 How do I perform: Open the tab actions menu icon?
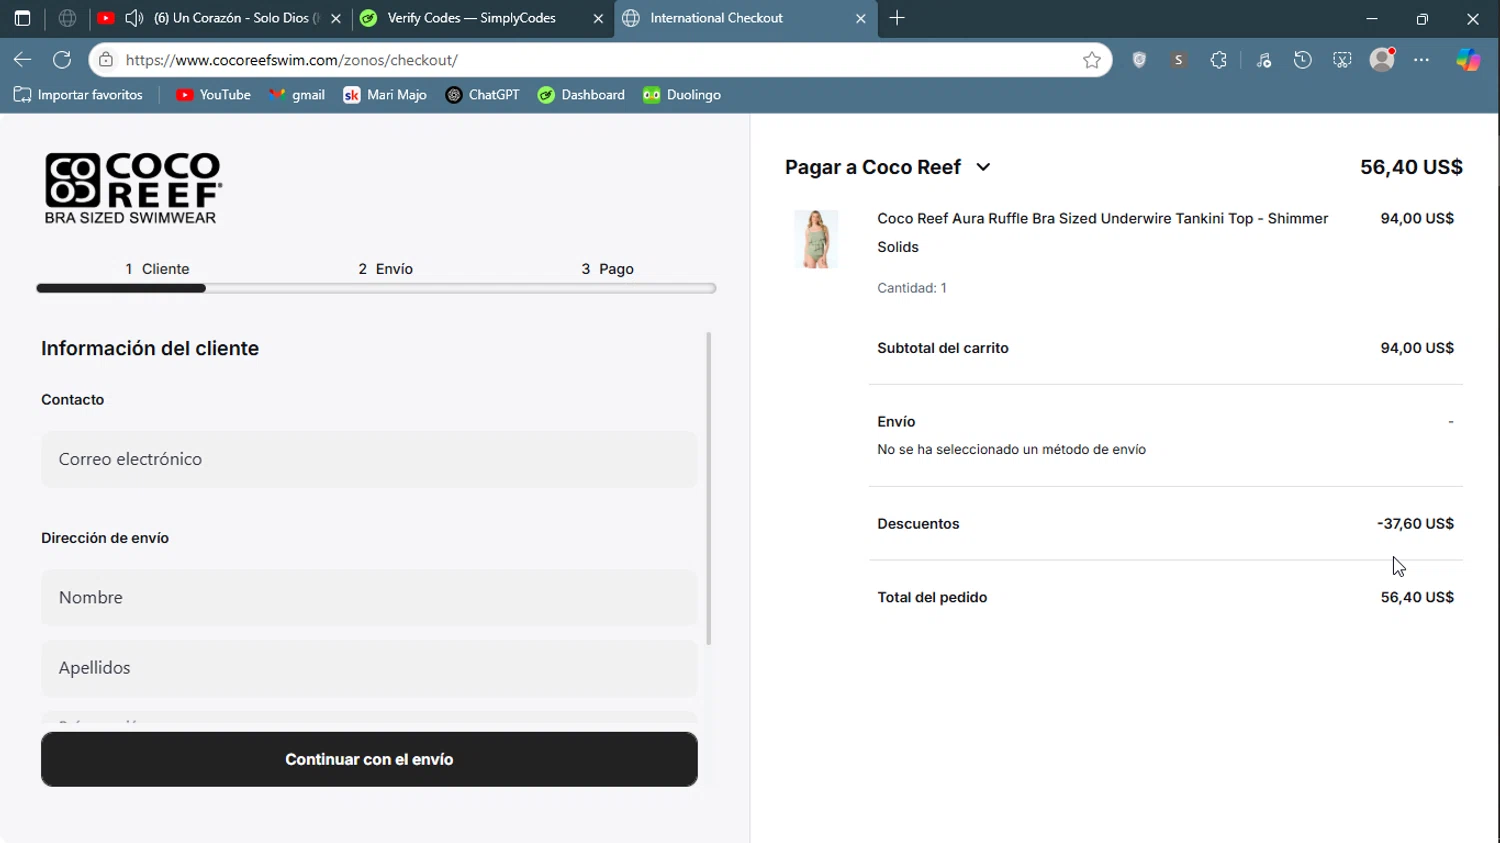[x=22, y=18]
